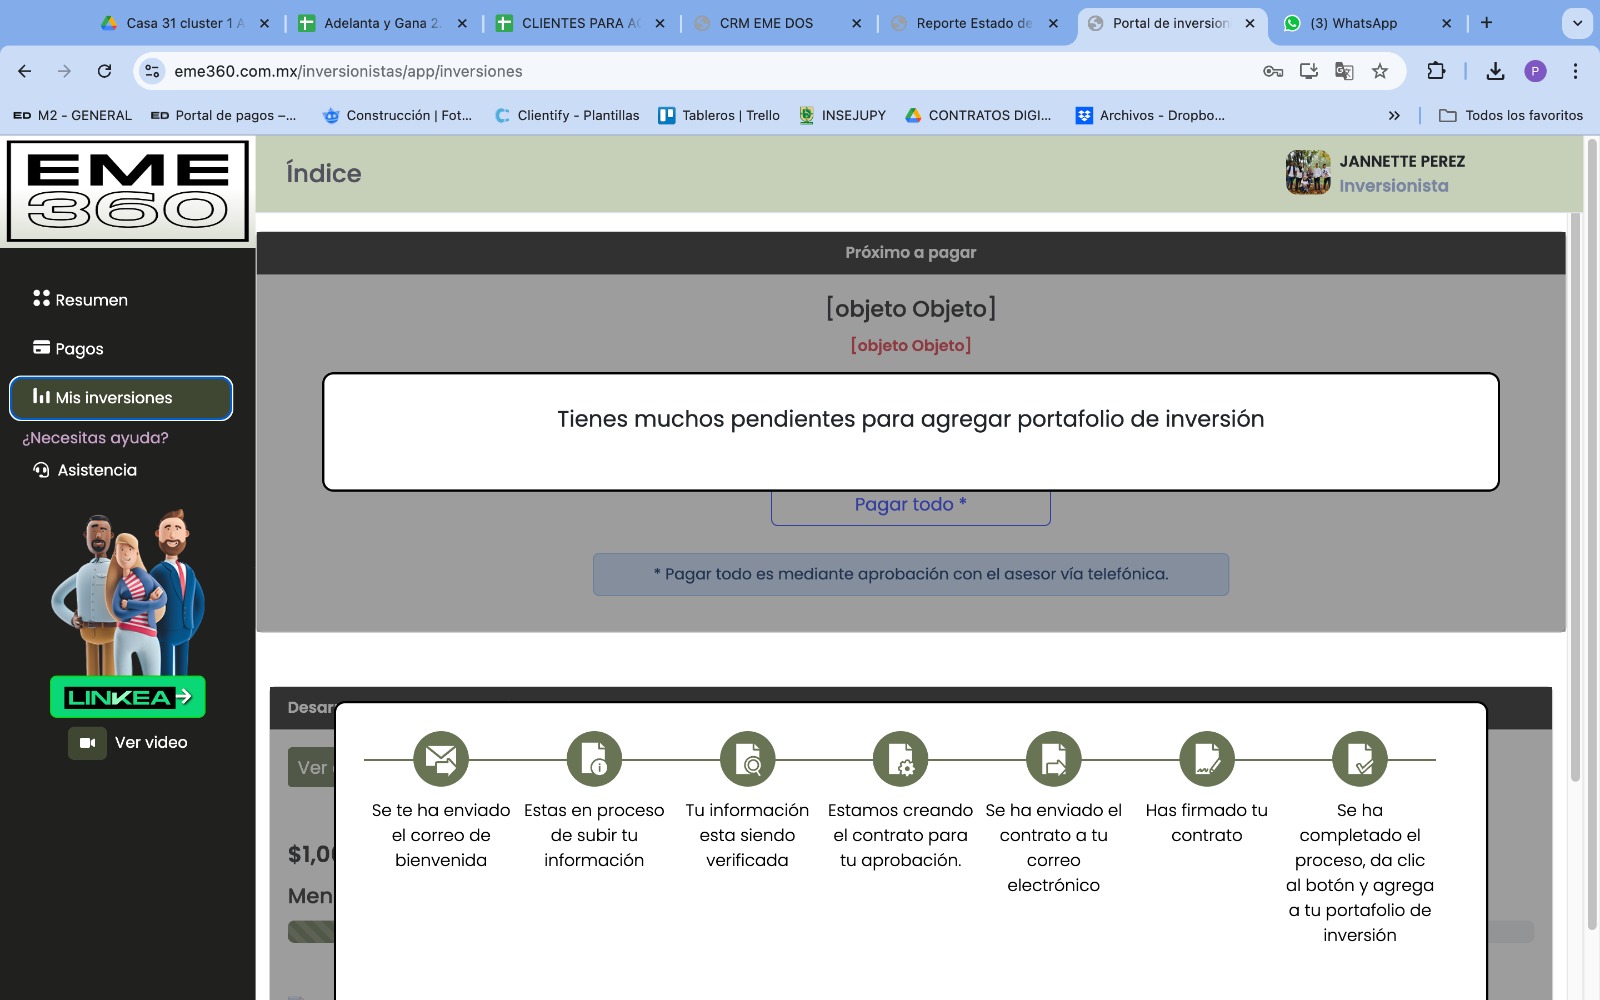The image size is (1600, 1000).
Task: Click the contract creation gear step icon
Action: [x=900, y=759]
